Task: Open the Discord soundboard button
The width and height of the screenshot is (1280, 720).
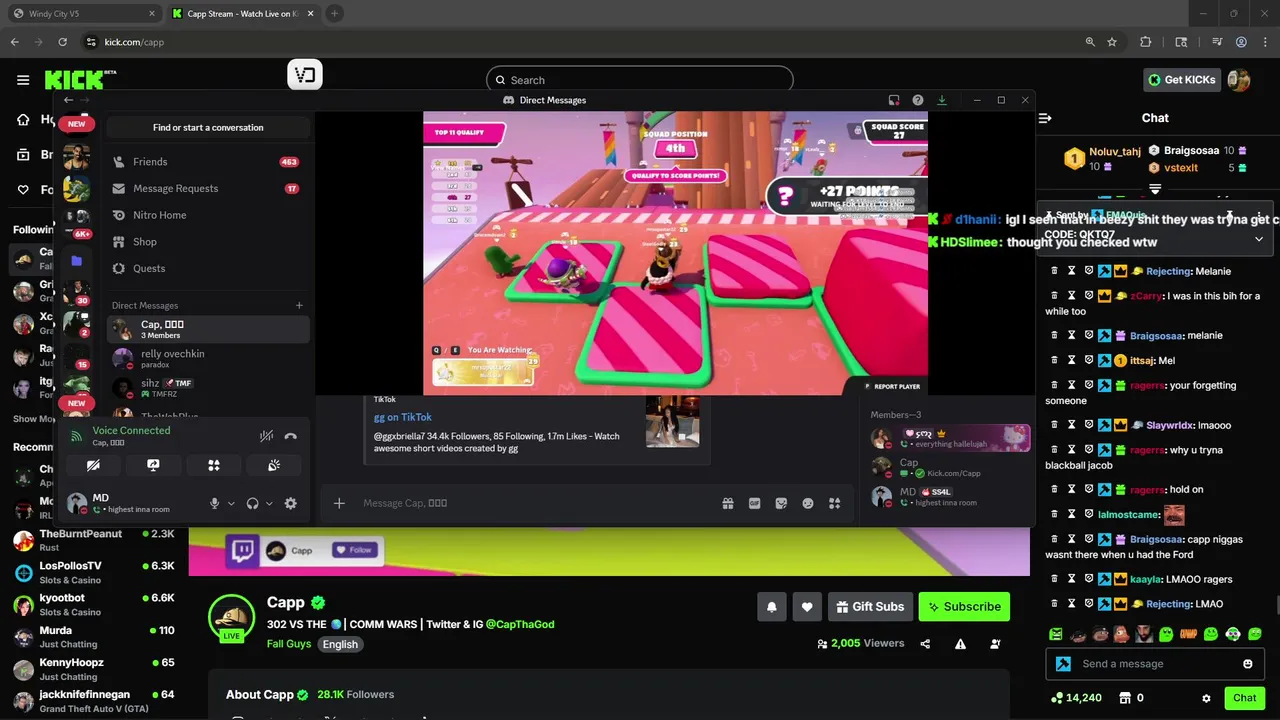Action: (274, 465)
